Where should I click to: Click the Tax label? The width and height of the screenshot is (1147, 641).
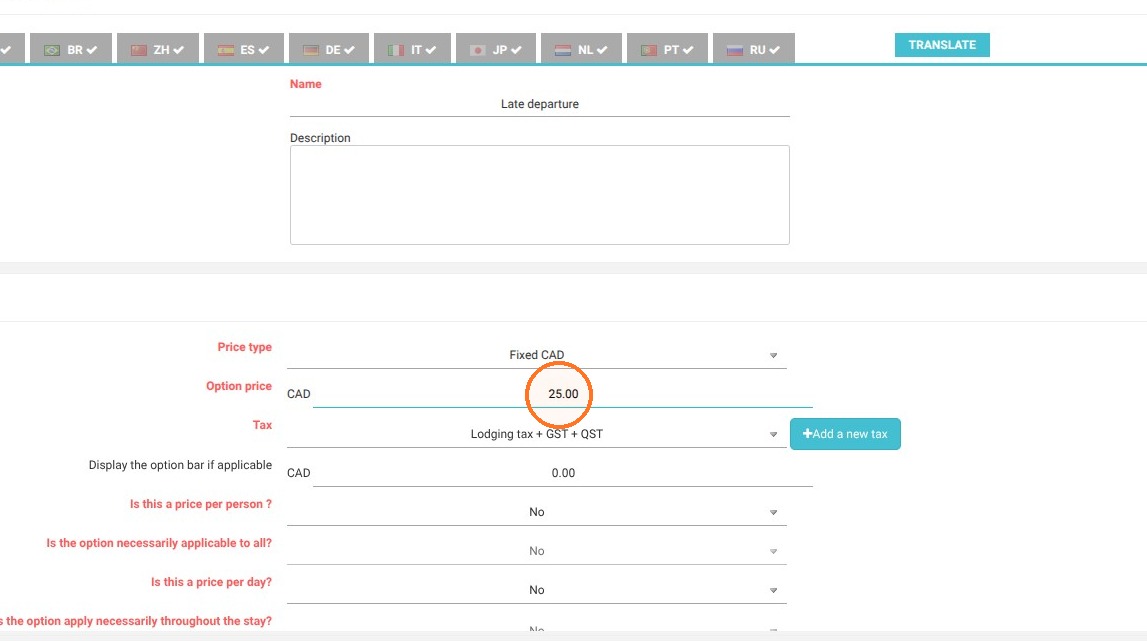[x=262, y=424]
